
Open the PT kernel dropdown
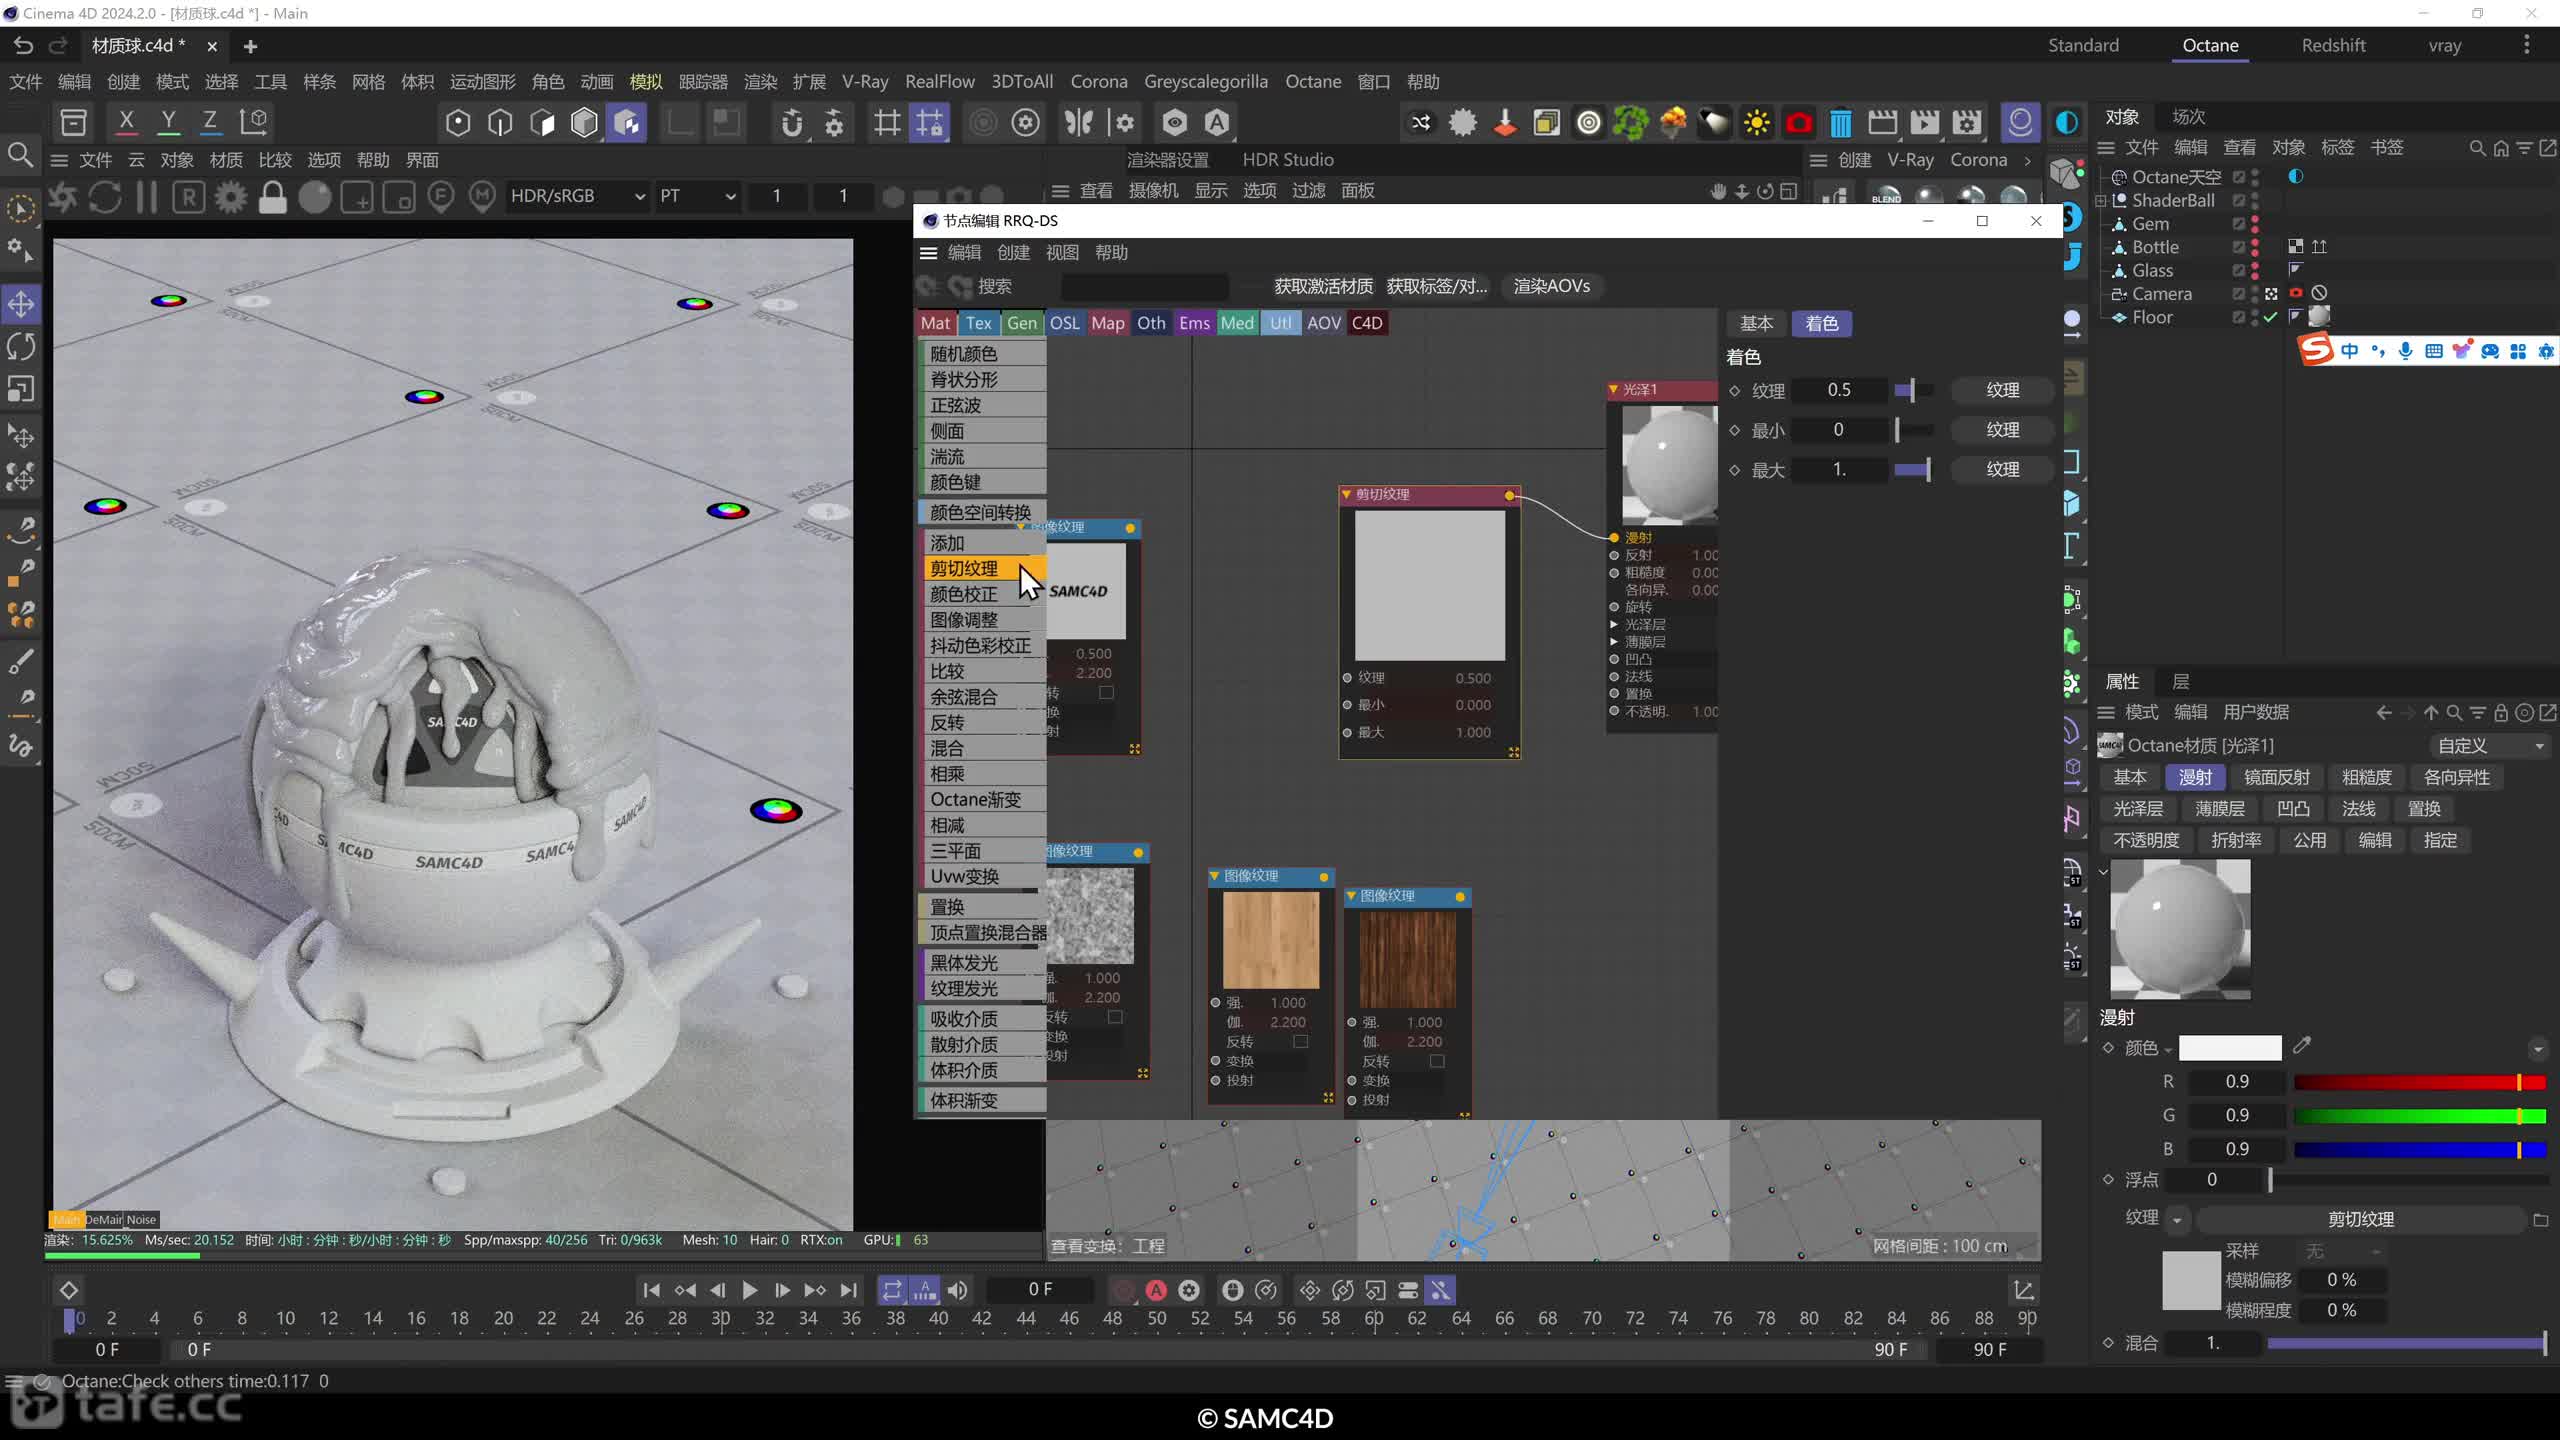pyautogui.click(x=697, y=196)
